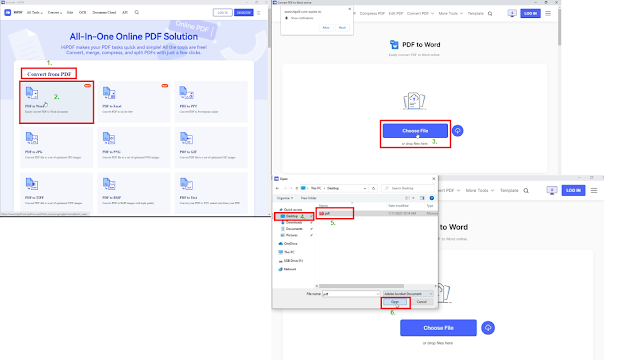
Task: Open the Adobe Acrobat Document file type dropdown
Action: click(x=408, y=294)
